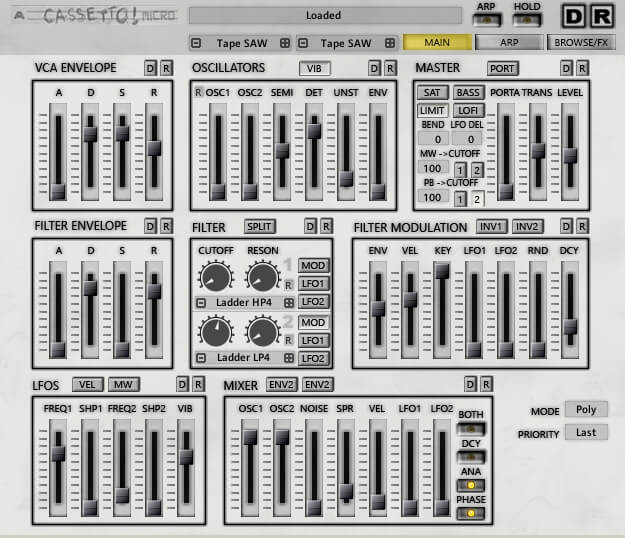The image size is (625, 538).
Task: Click the Filter Modulation D button
Action: coord(566,226)
